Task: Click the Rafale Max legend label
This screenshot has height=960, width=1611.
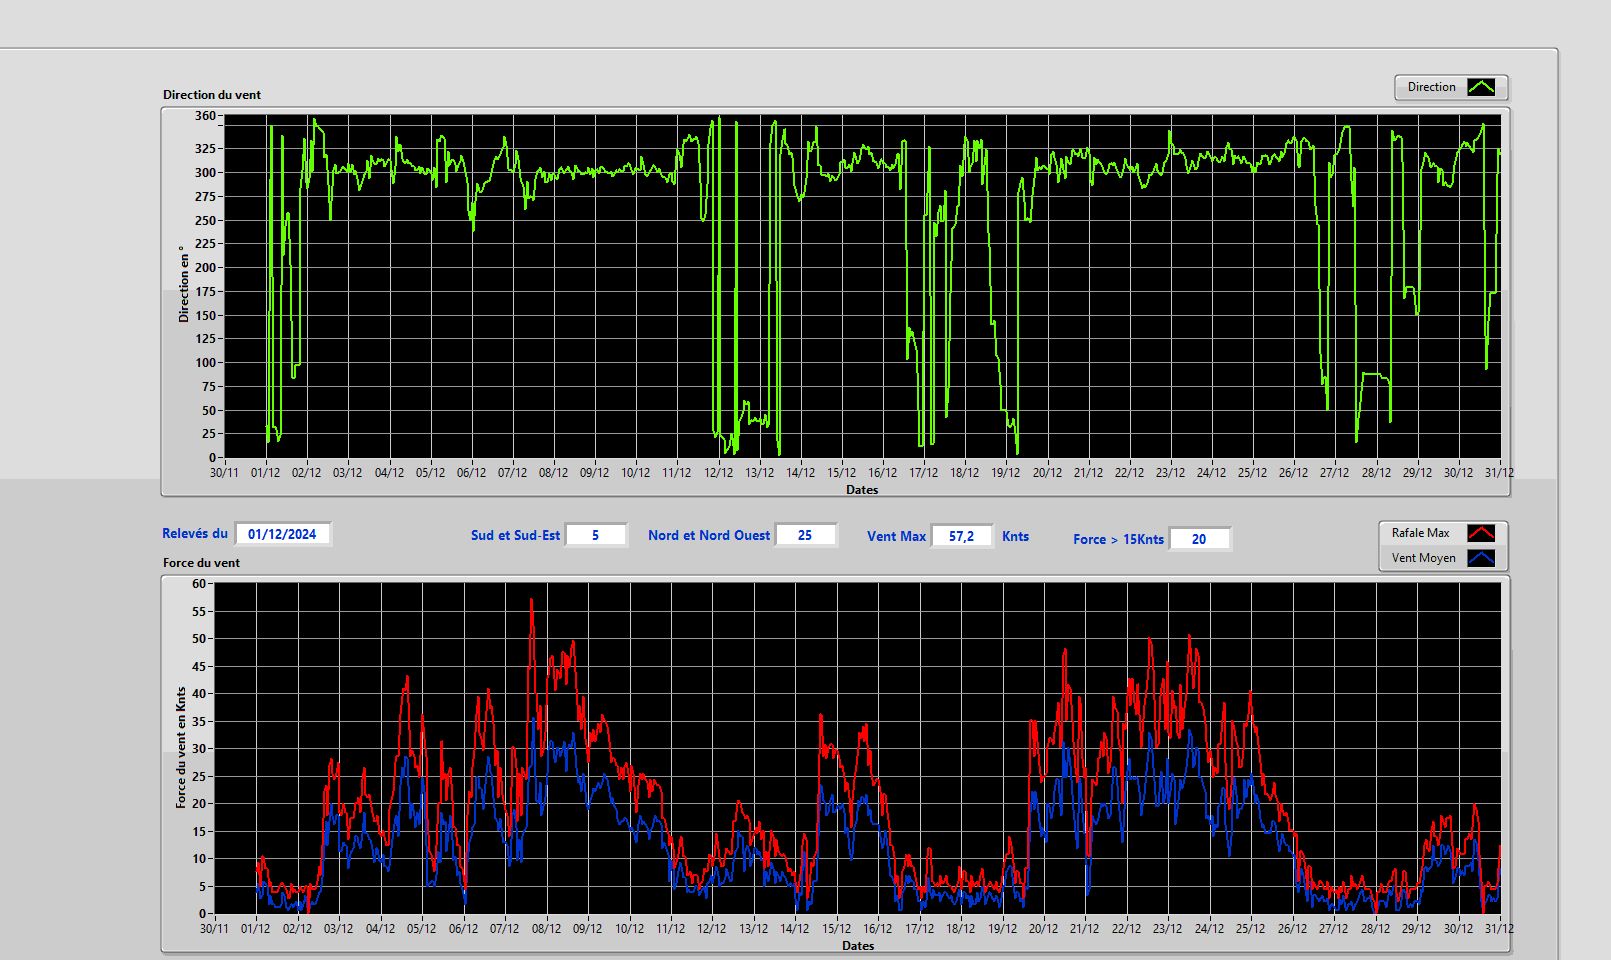Action: pyautogui.click(x=1420, y=533)
